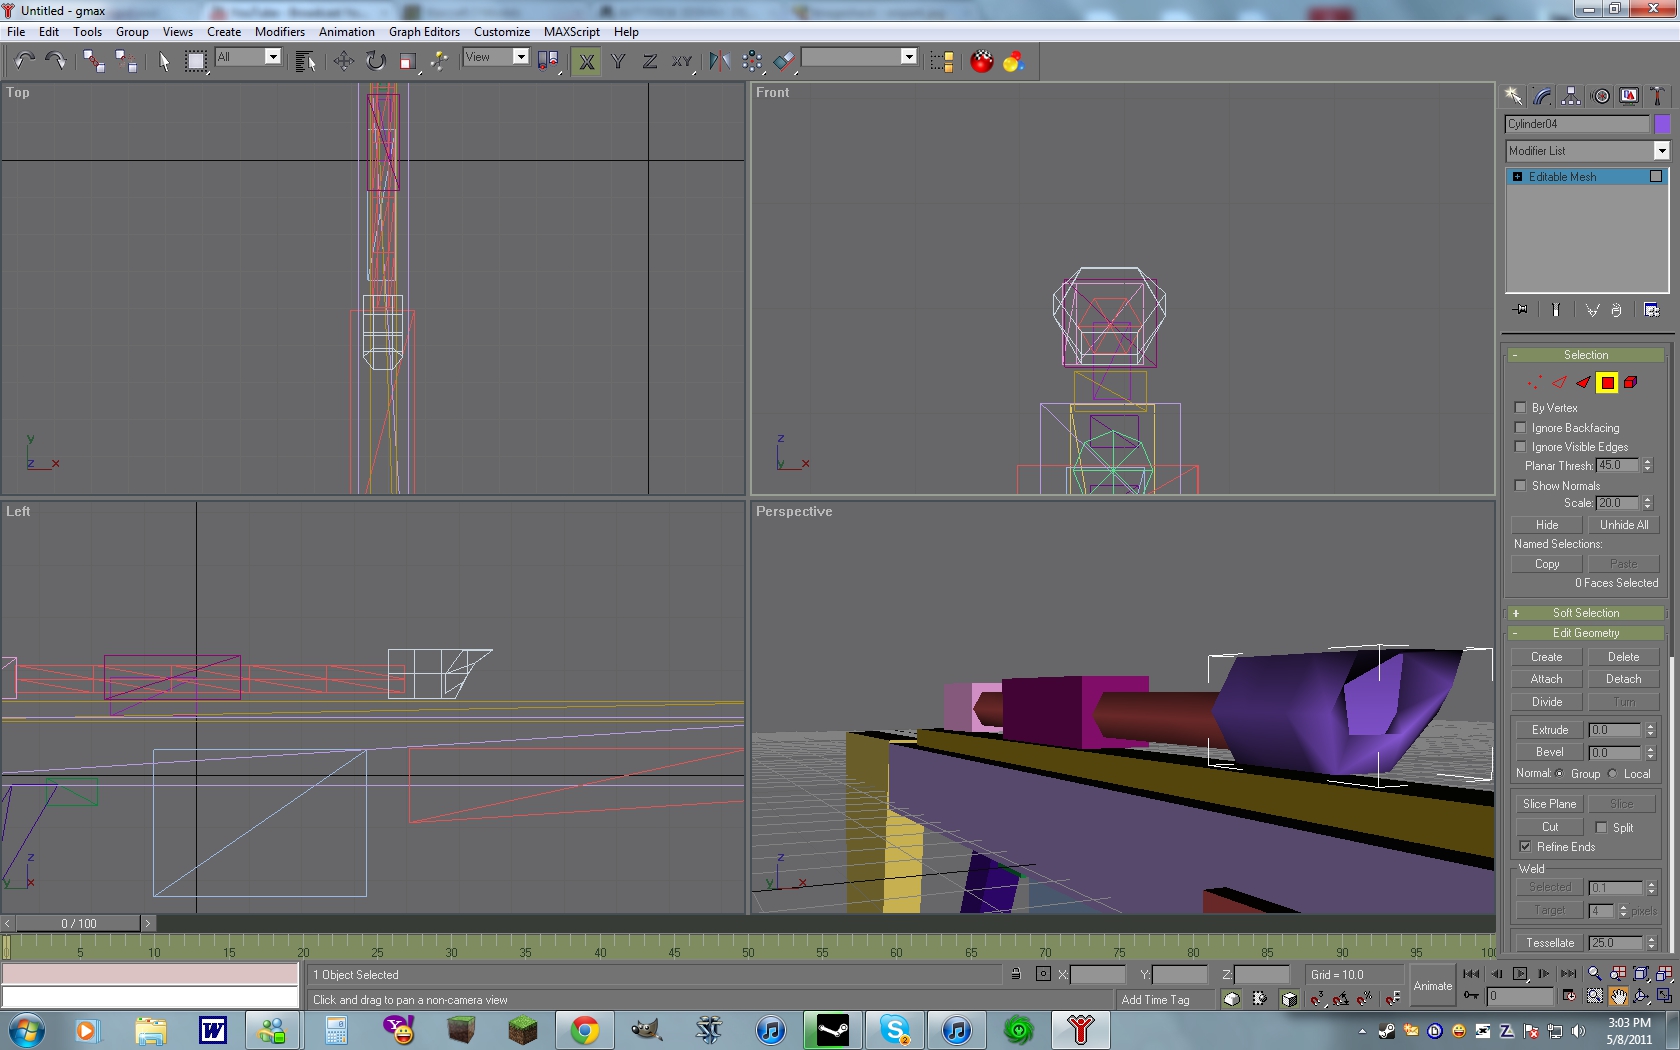
Task: Open the Modifiers menu
Action: tap(280, 32)
